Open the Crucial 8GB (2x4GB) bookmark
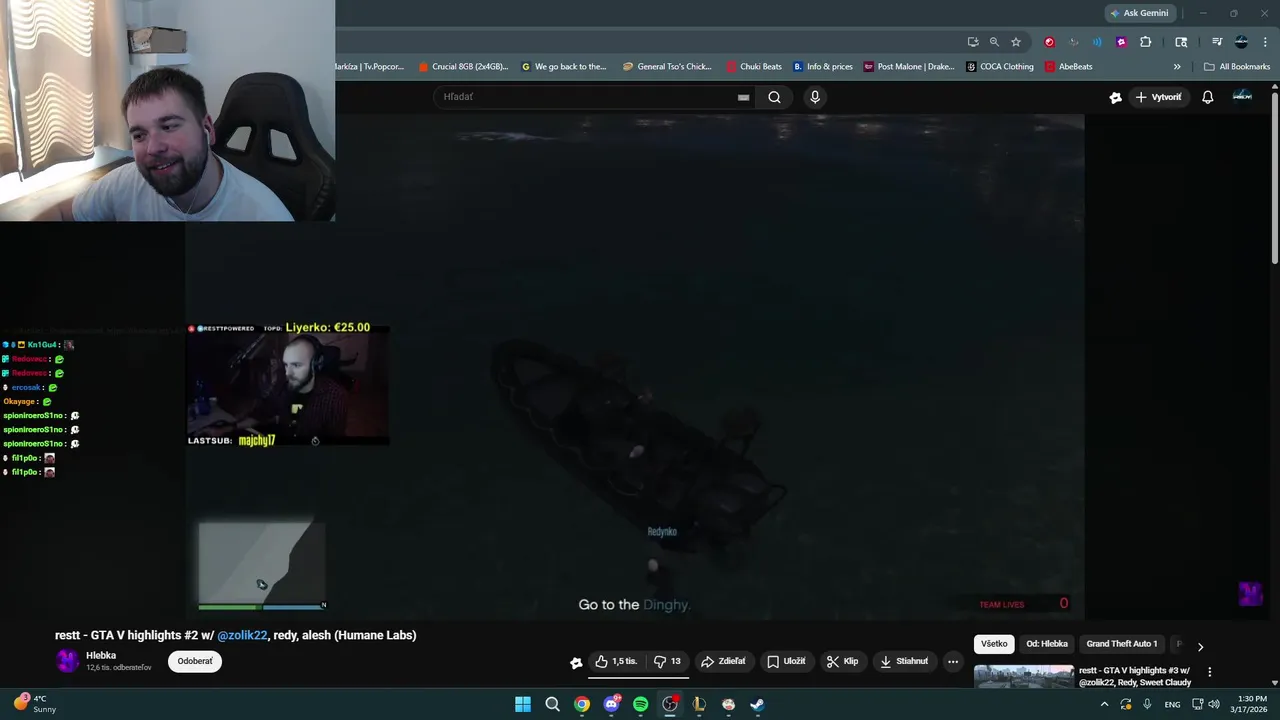Image resolution: width=1280 pixels, height=720 pixels. pos(463,67)
